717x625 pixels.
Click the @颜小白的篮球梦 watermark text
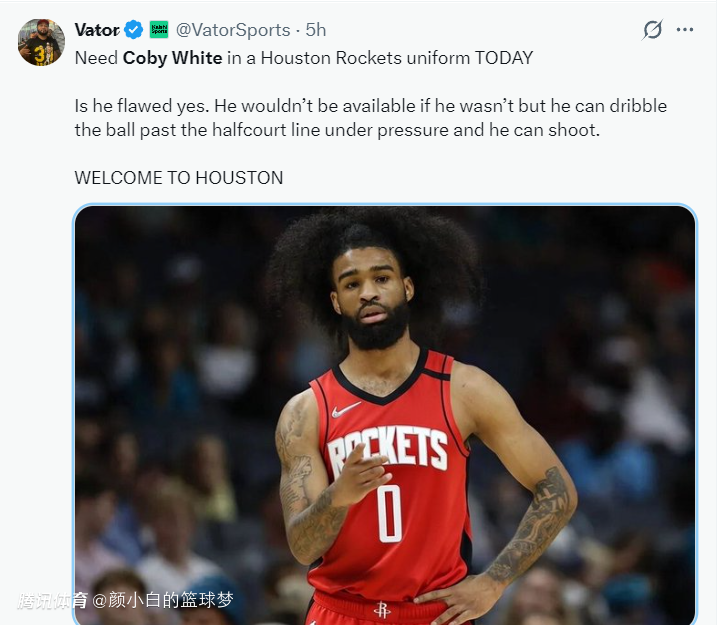[163, 600]
